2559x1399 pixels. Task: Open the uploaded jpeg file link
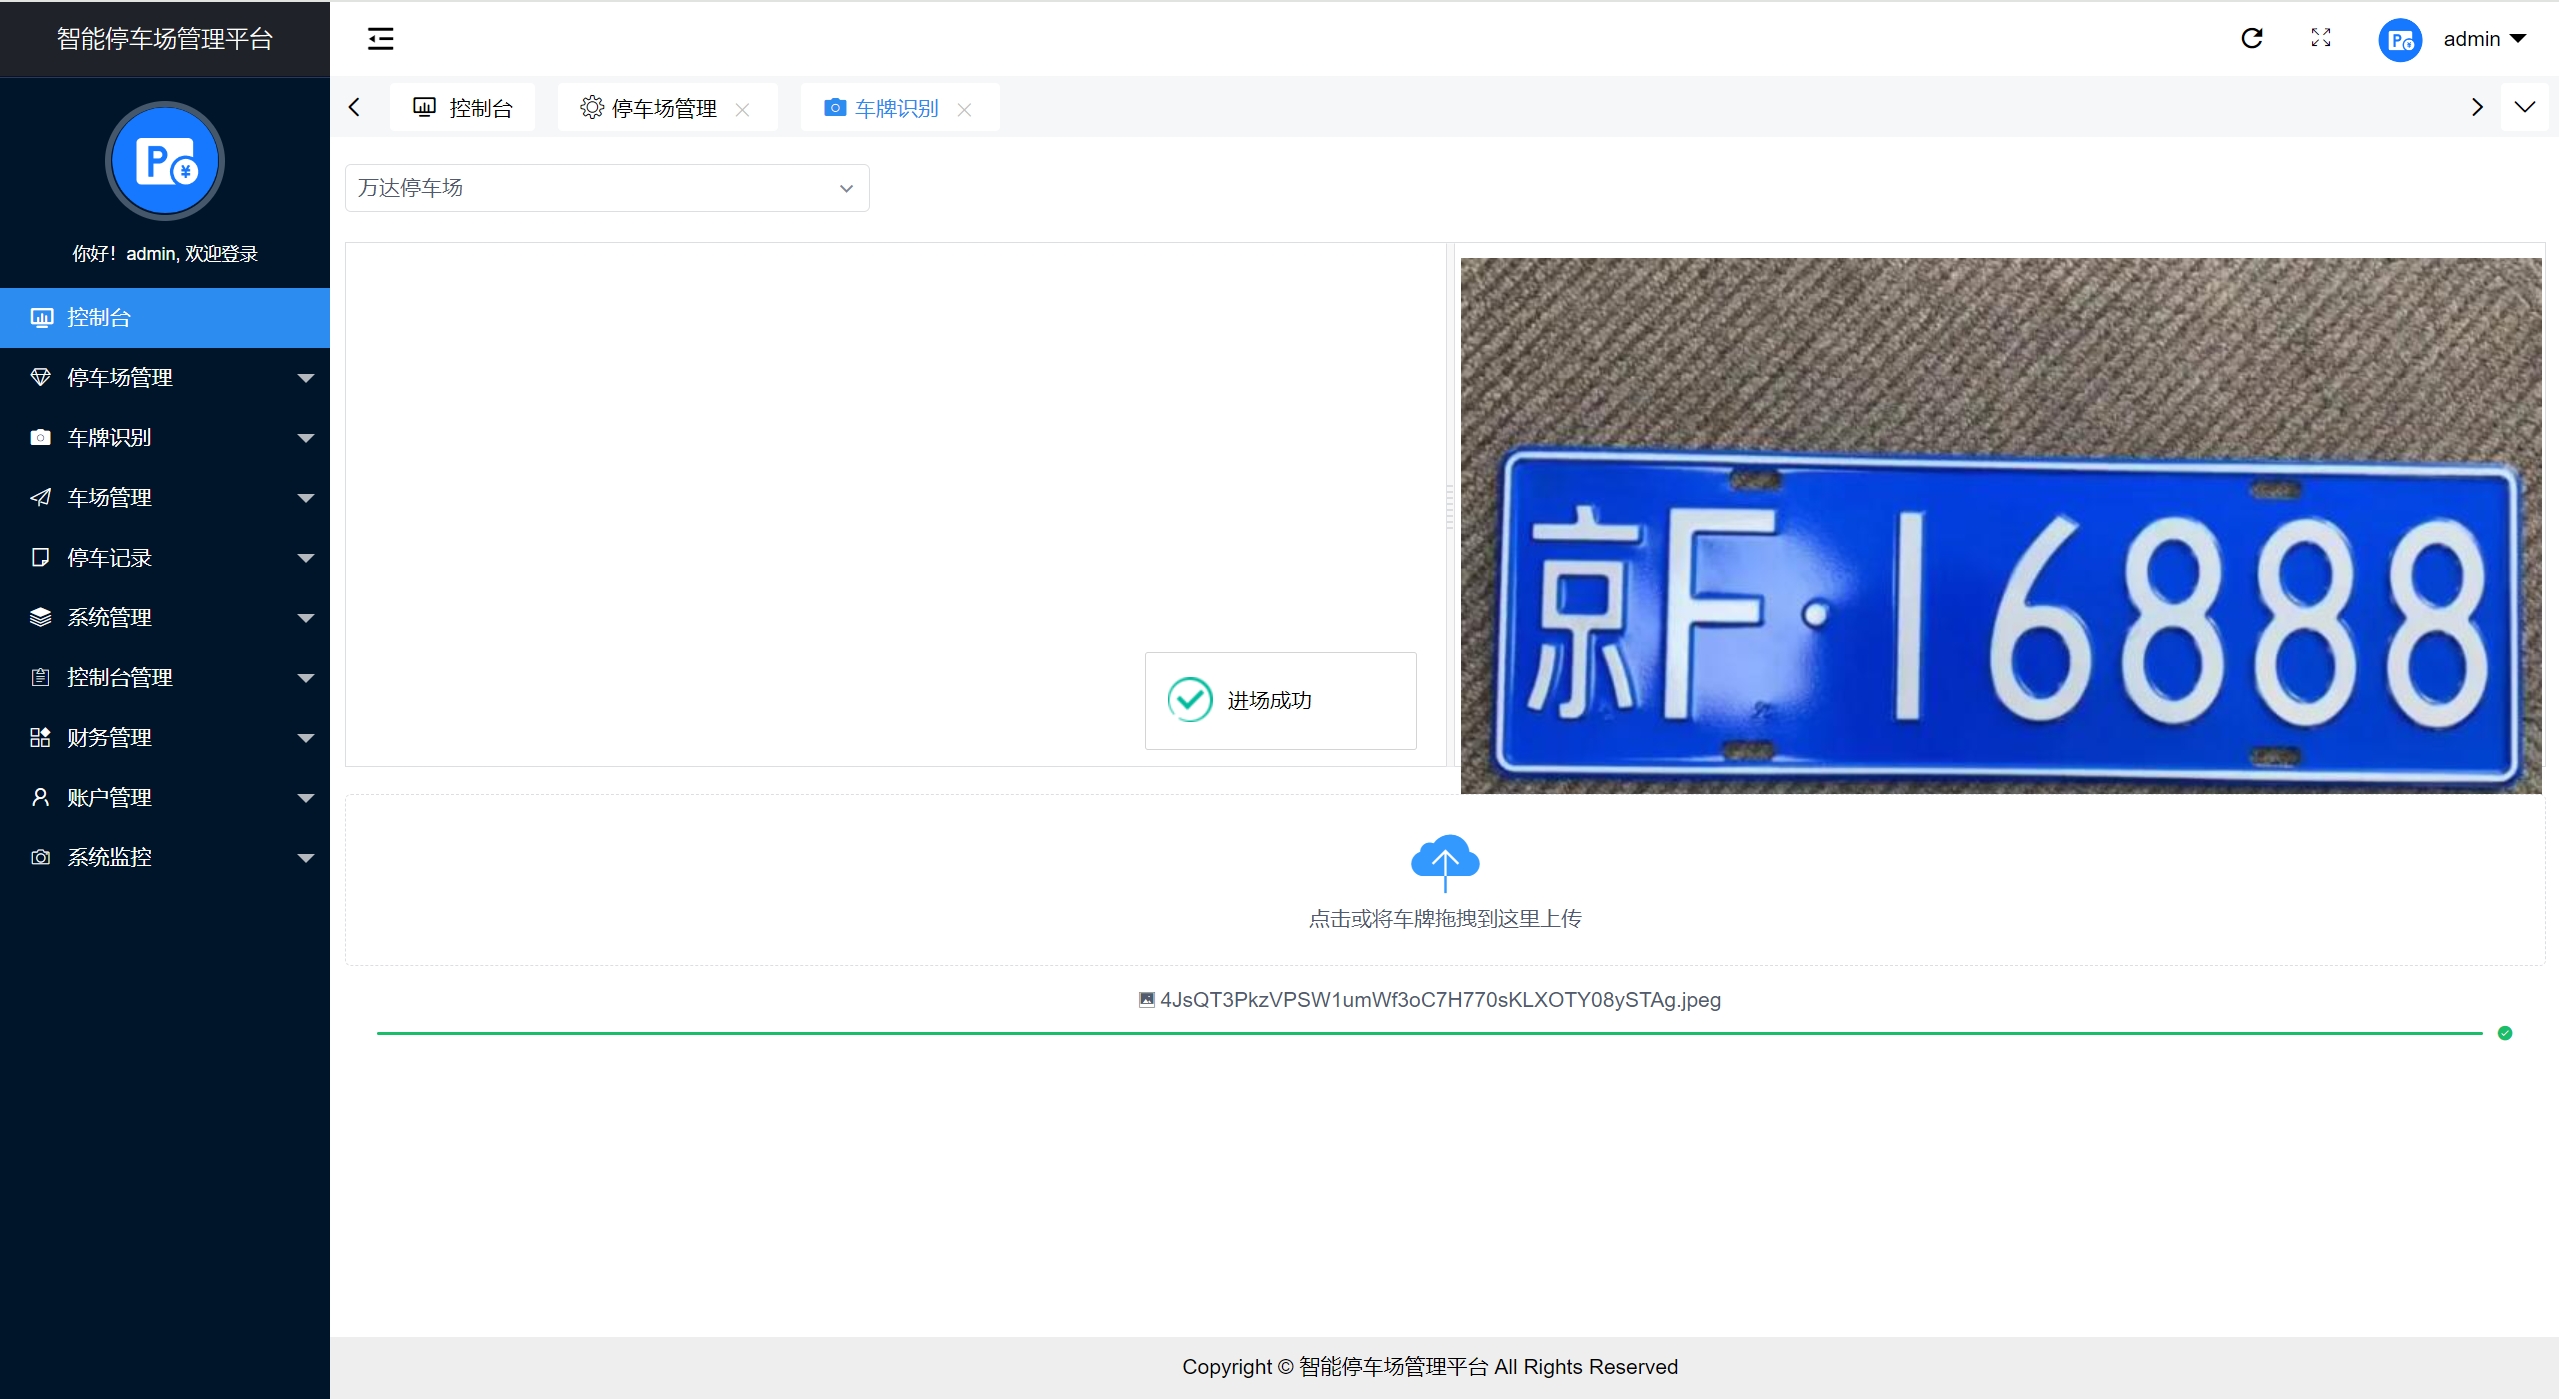pyautogui.click(x=1439, y=1000)
